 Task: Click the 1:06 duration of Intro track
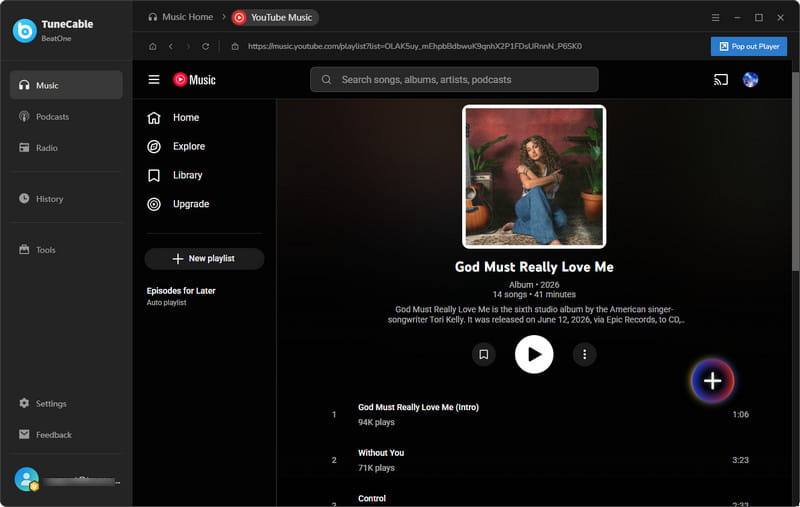click(x=740, y=414)
